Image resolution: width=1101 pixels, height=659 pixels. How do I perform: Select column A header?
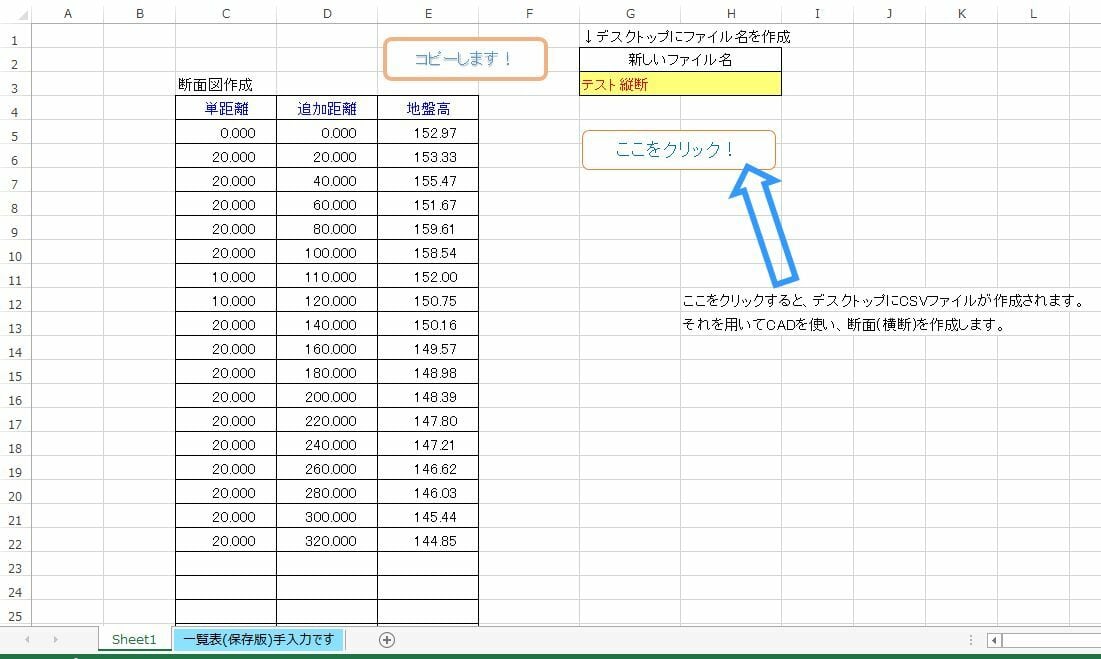click(67, 13)
